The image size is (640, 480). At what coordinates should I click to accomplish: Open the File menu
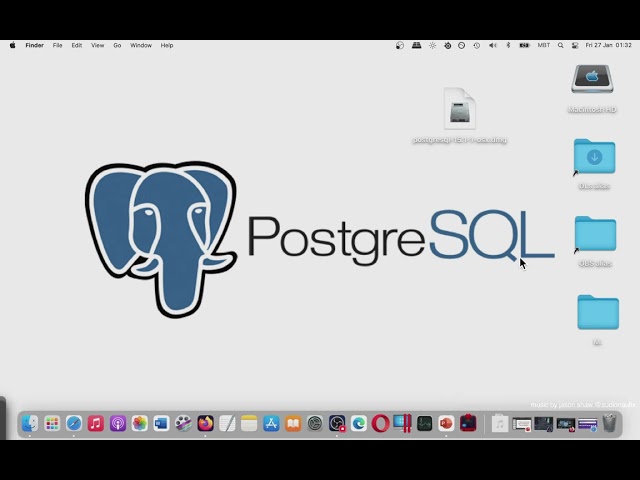[58, 45]
